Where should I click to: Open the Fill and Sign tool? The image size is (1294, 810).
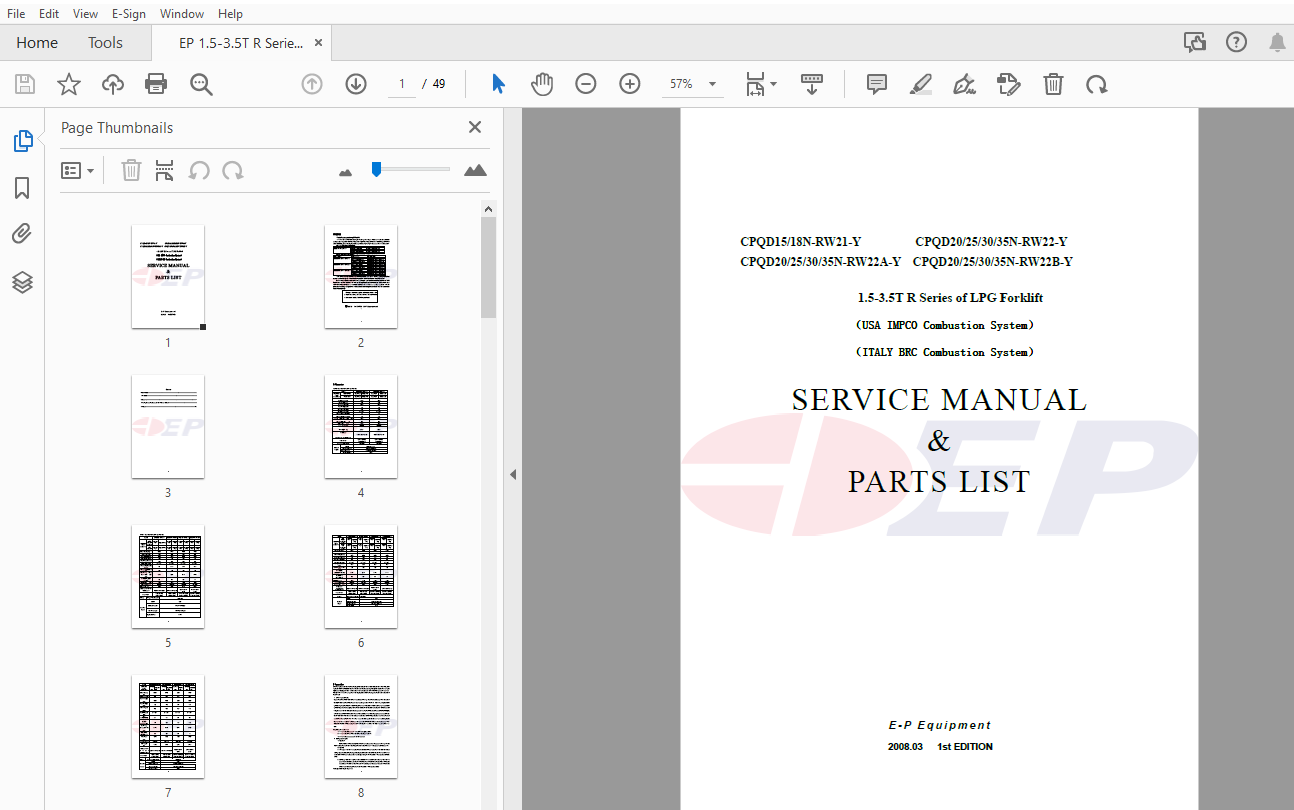coord(965,84)
